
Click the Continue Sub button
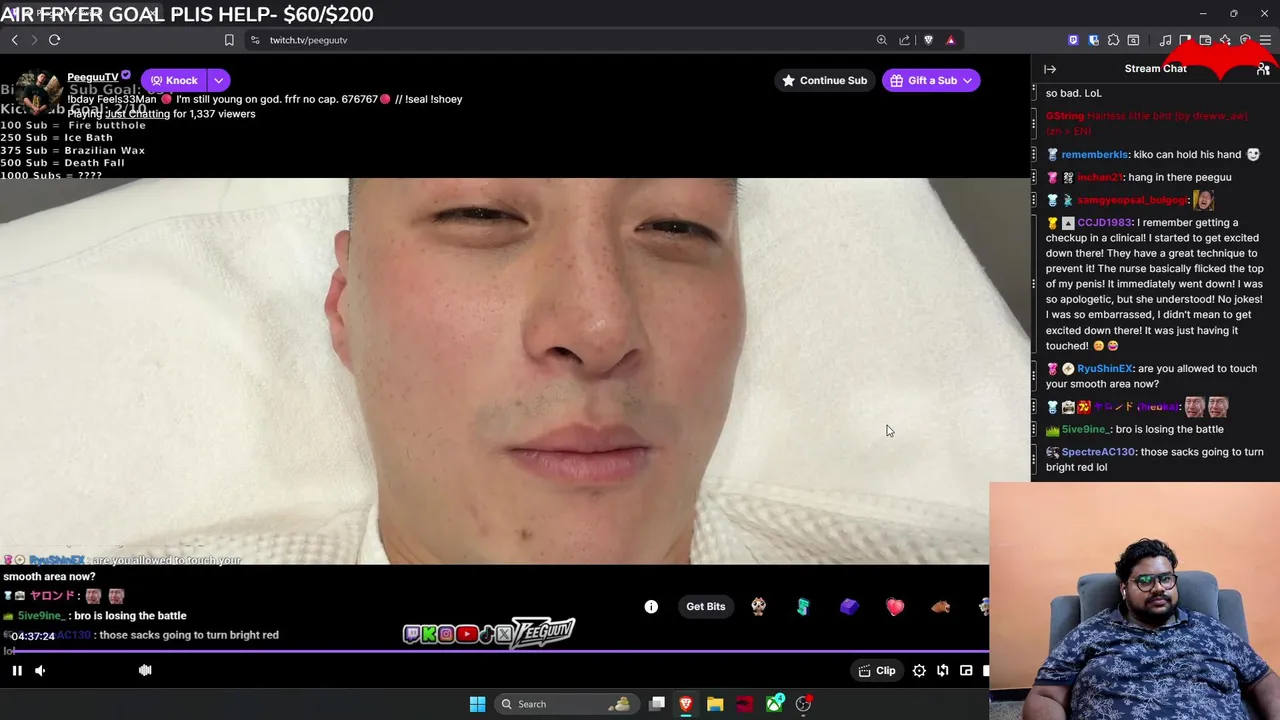click(x=825, y=80)
